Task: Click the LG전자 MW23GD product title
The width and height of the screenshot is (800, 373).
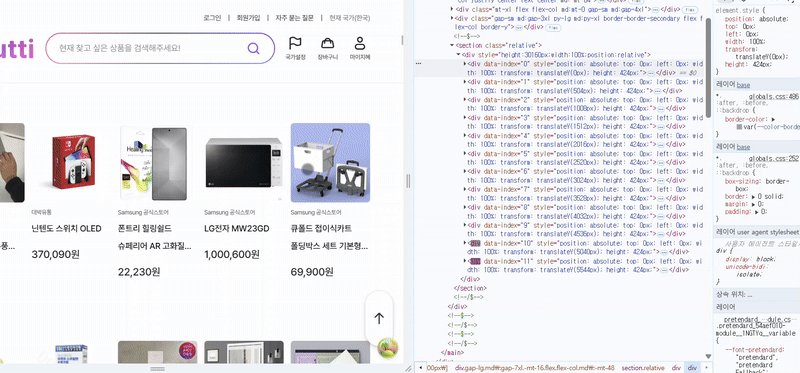Action: [237, 228]
